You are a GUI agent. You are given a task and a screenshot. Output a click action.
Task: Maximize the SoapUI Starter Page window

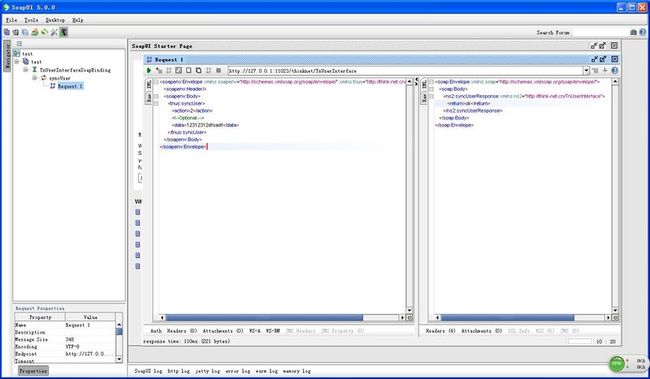tap(603, 46)
